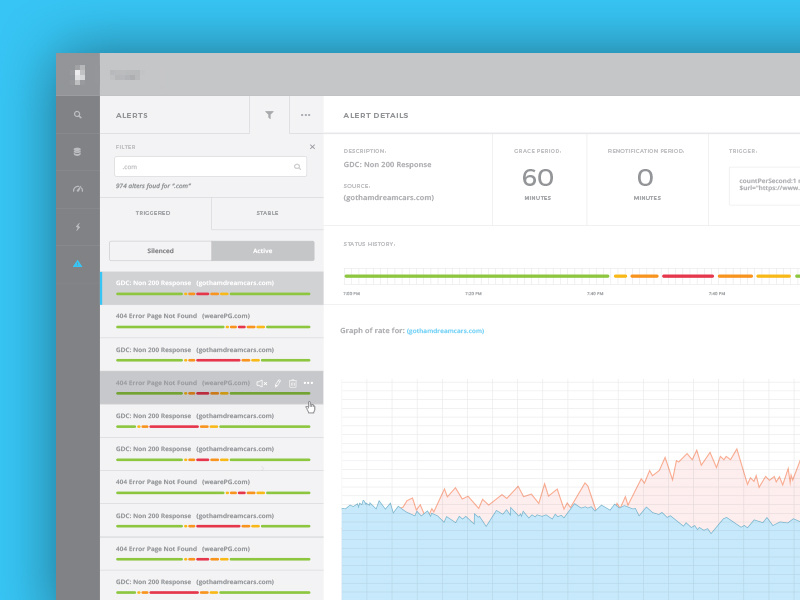Screen dimensions: 800x600
Task: Select the blue triangle alerts icon
Action: 78,263
